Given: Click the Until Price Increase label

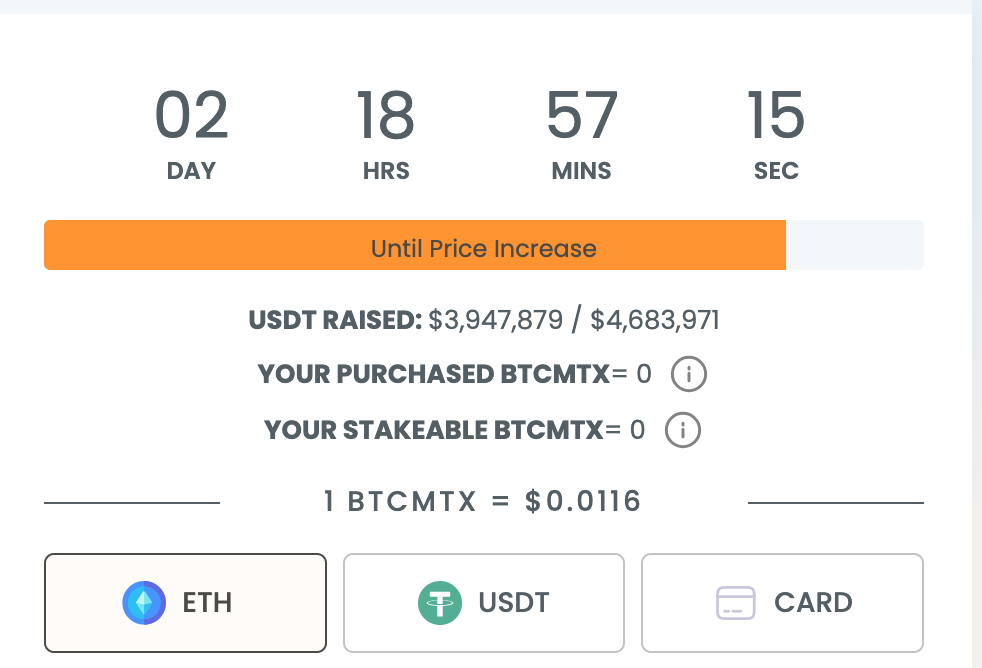Looking at the screenshot, I should (x=483, y=249).
